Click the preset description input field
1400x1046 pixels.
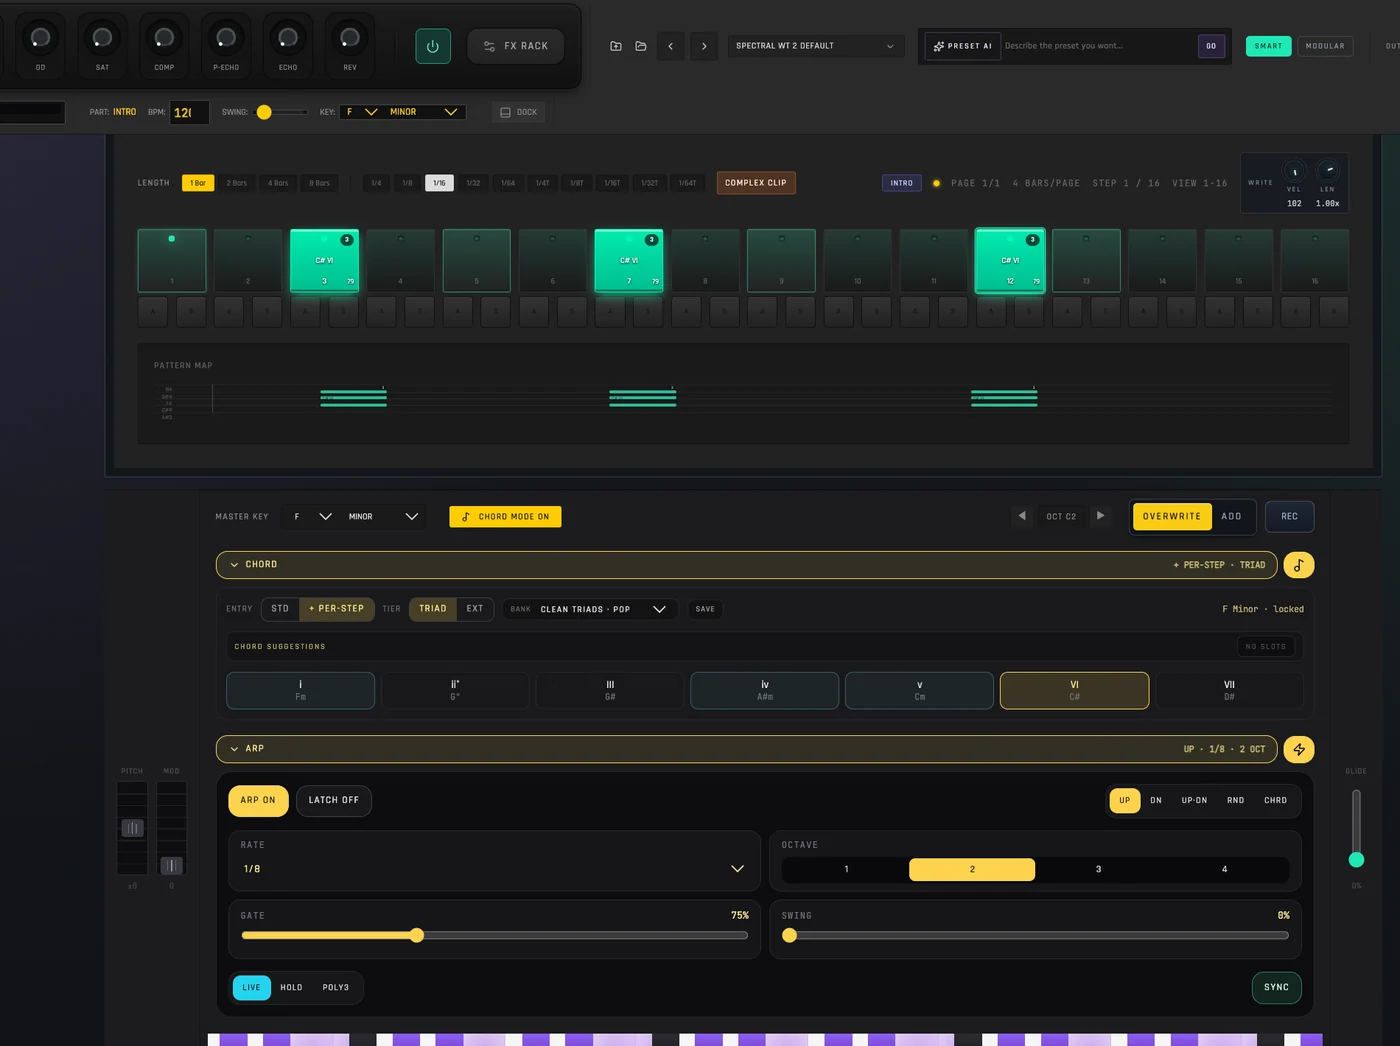click(1098, 46)
